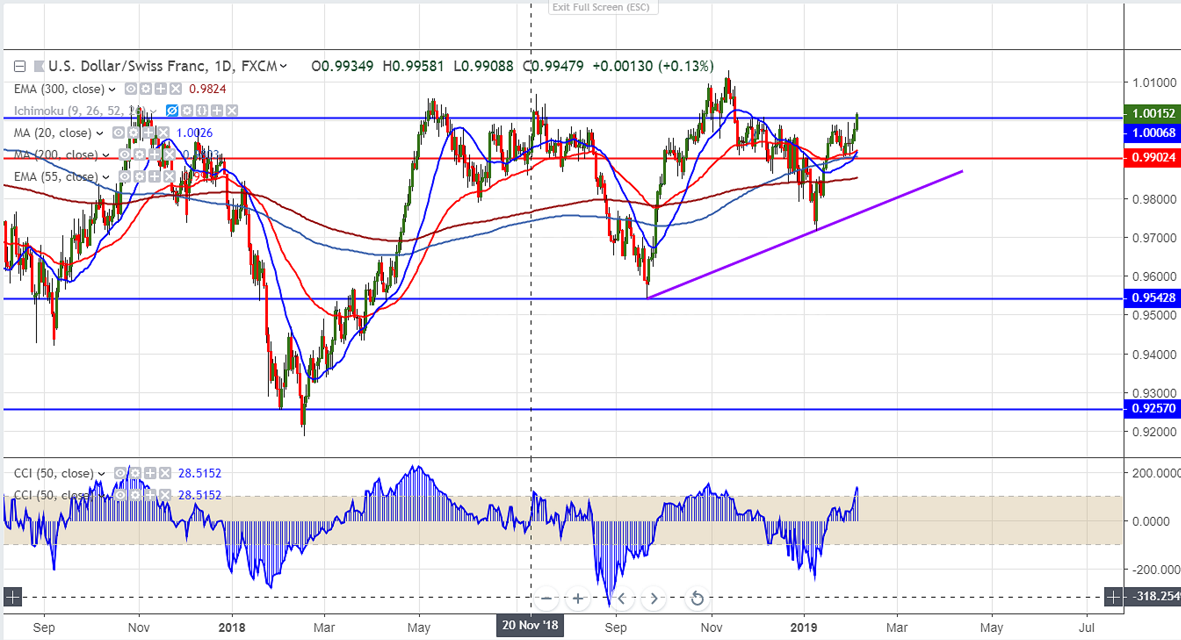The image size is (1181, 640).
Task: Select the 1.00068 blue price line label
Action: click(x=1152, y=133)
